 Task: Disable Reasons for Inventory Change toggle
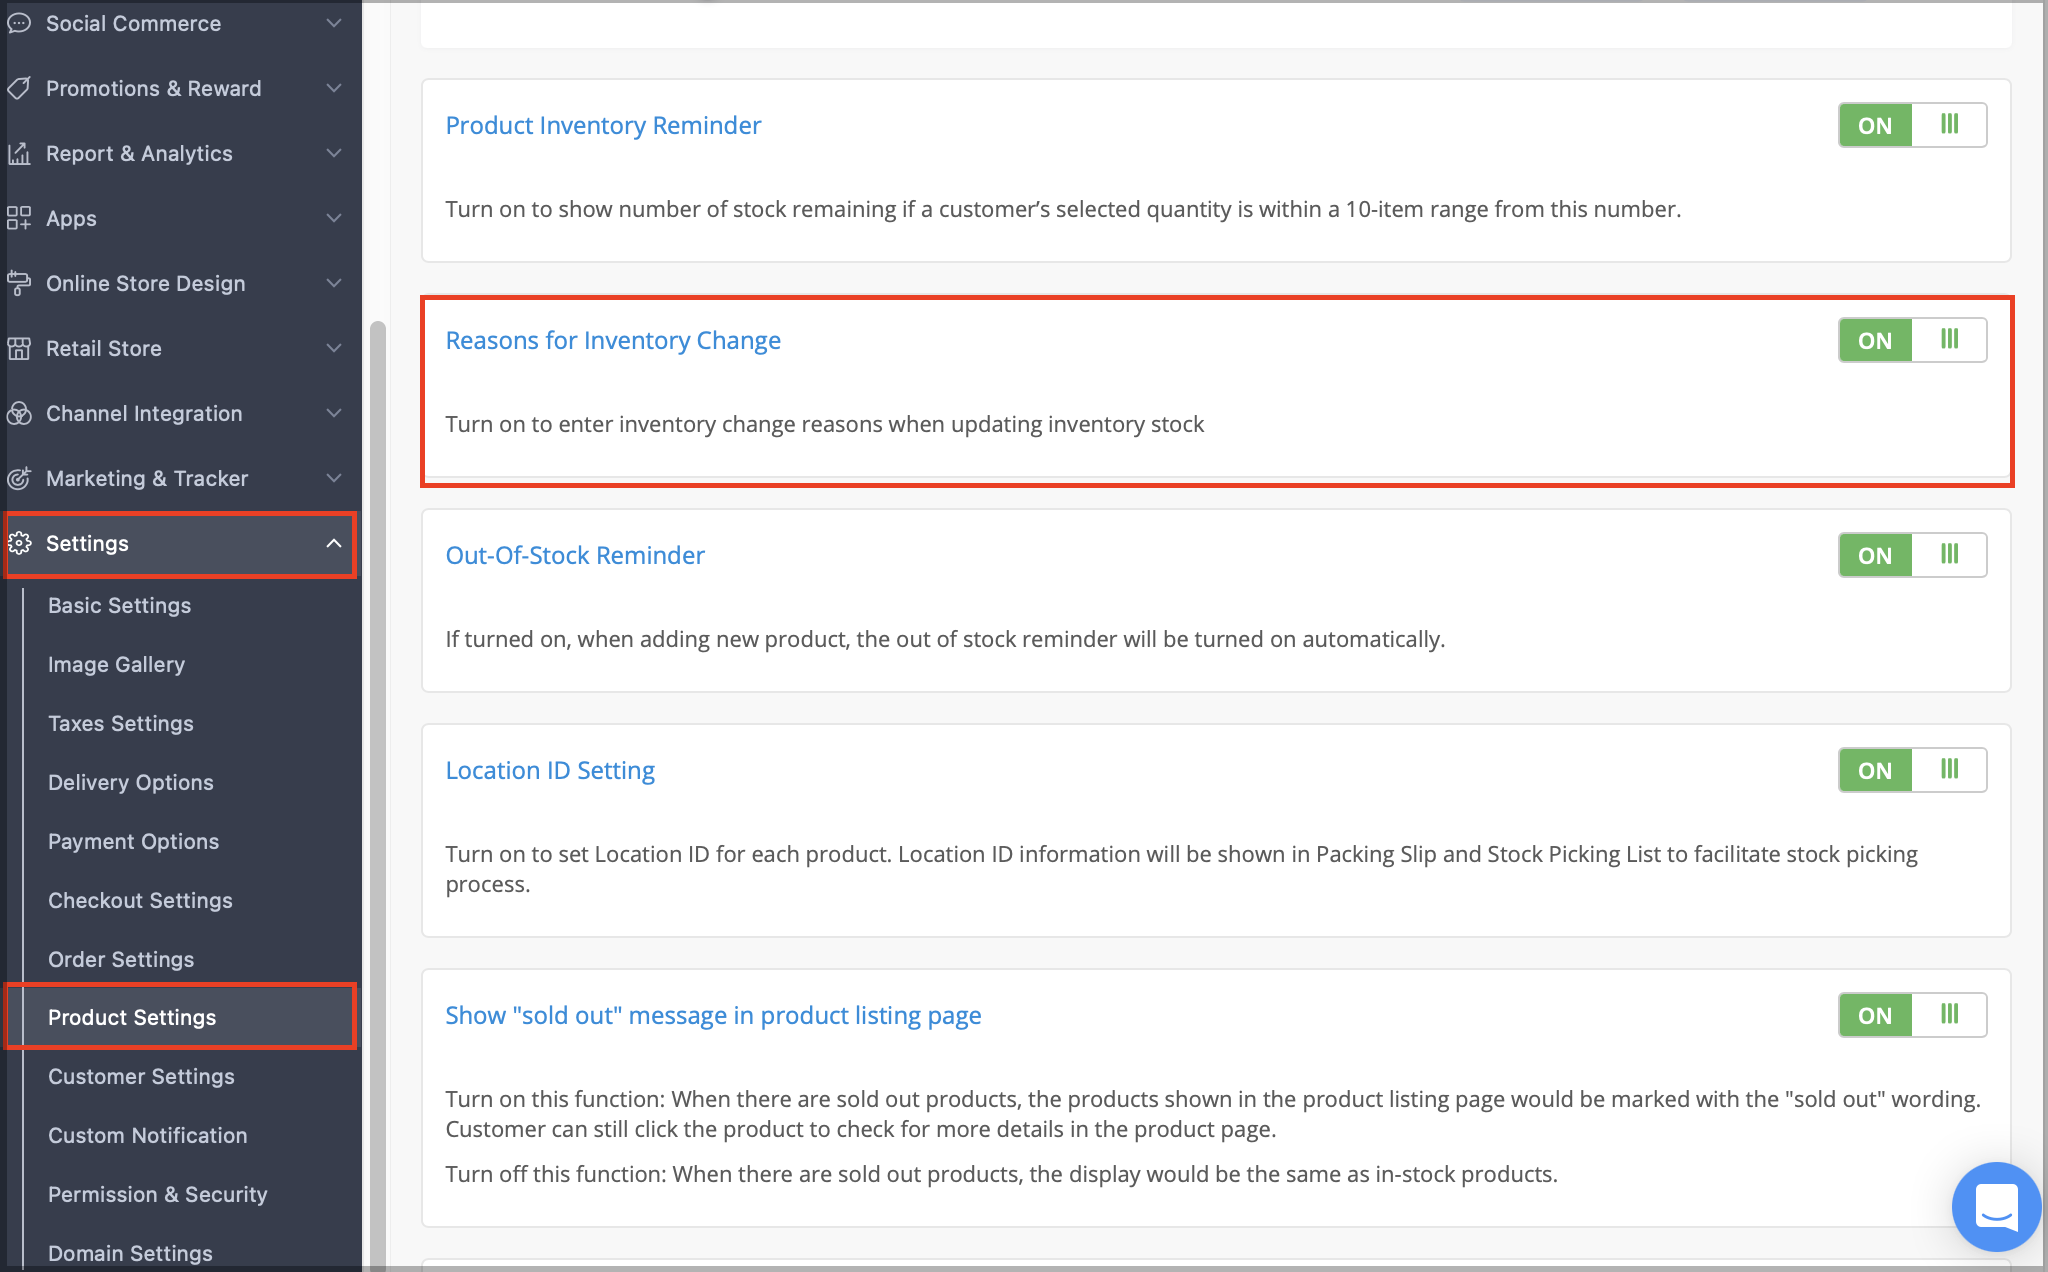click(x=1911, y=340)
